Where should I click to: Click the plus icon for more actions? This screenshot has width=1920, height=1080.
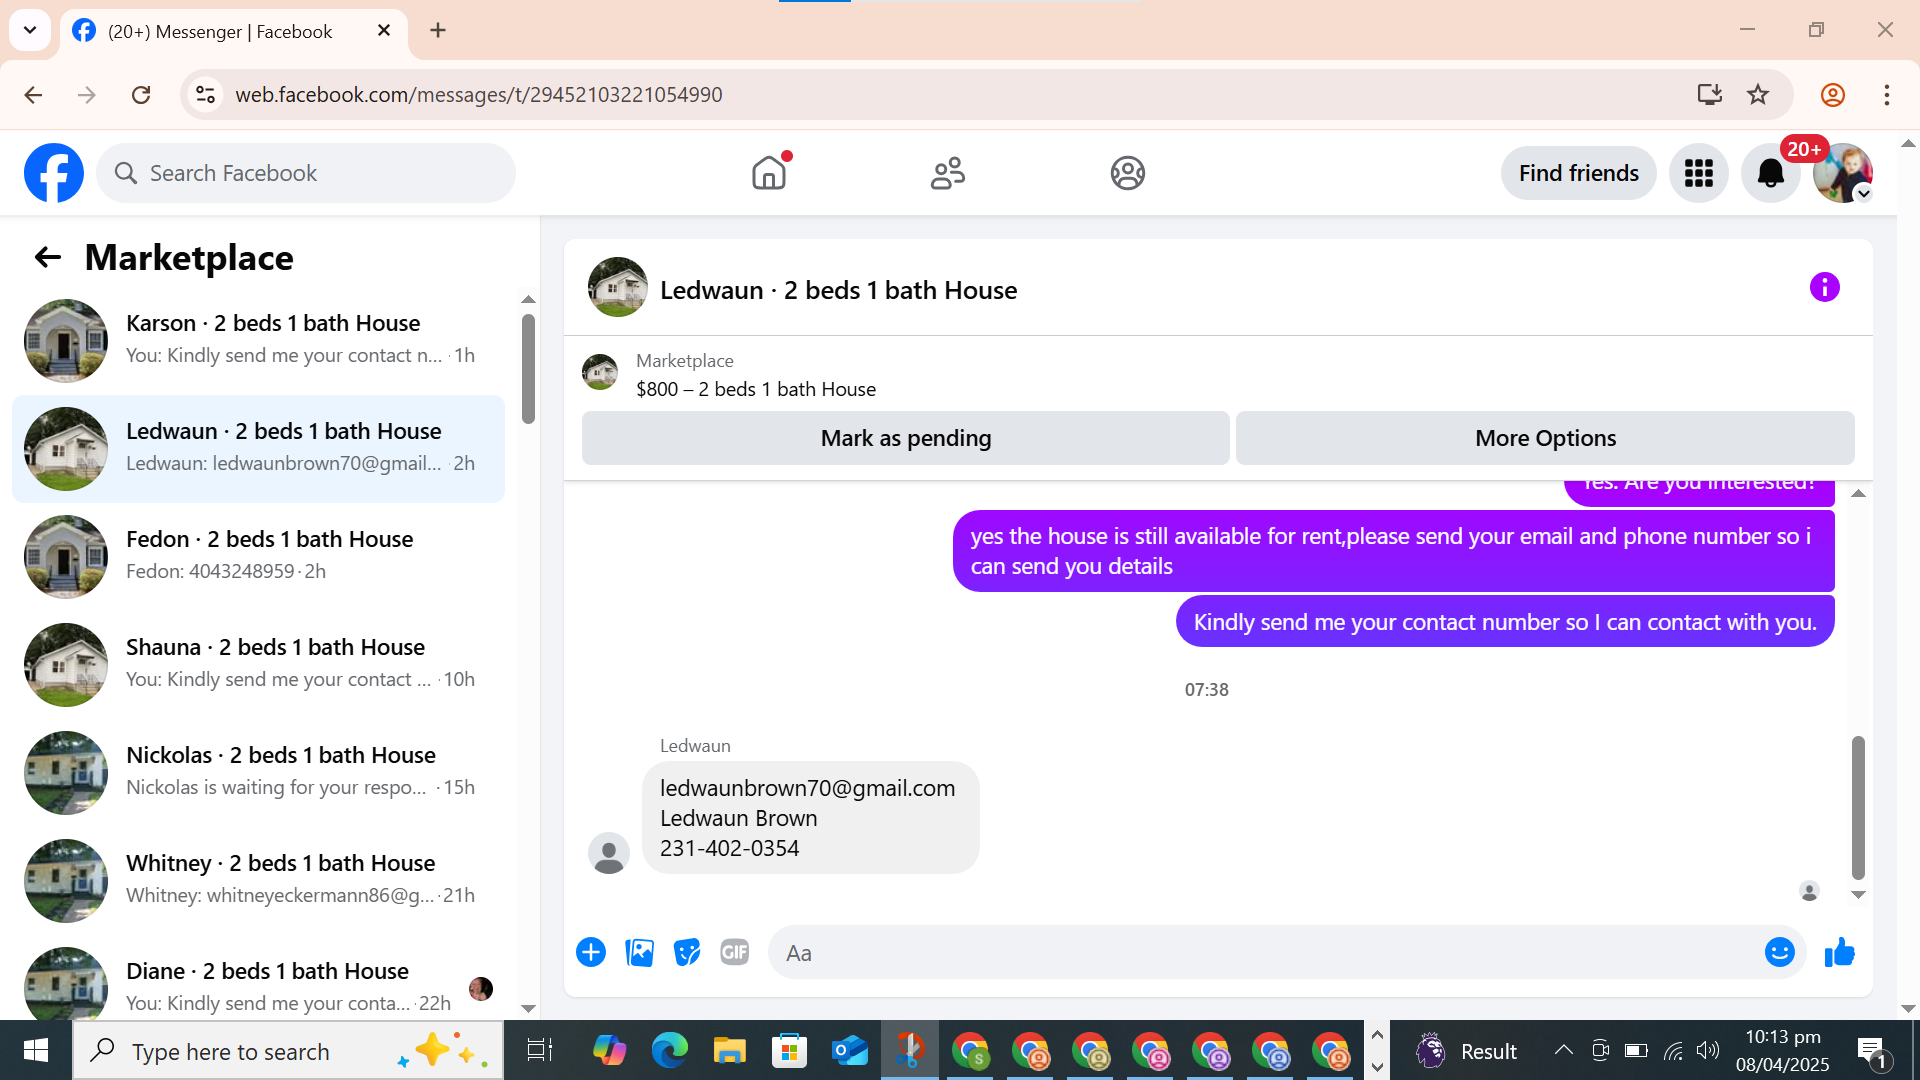591,952
